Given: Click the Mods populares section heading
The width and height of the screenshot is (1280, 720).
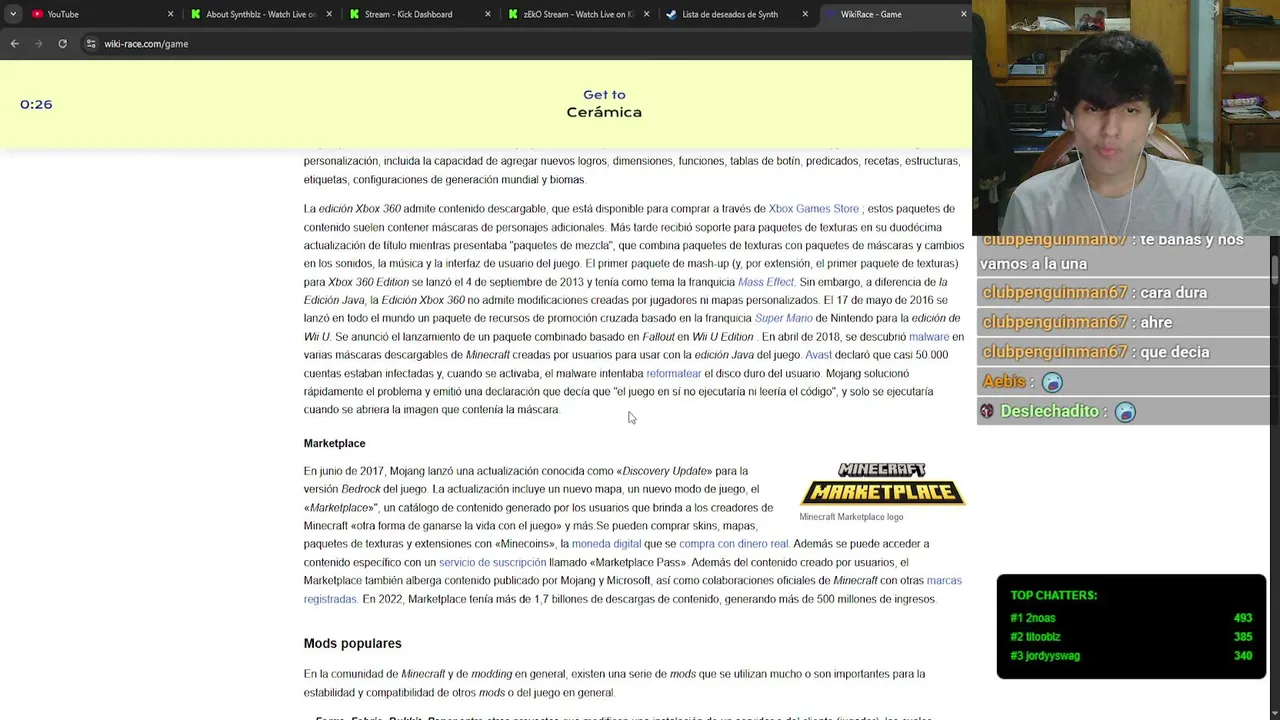Looking at the screenshot, I should point(352,643).
